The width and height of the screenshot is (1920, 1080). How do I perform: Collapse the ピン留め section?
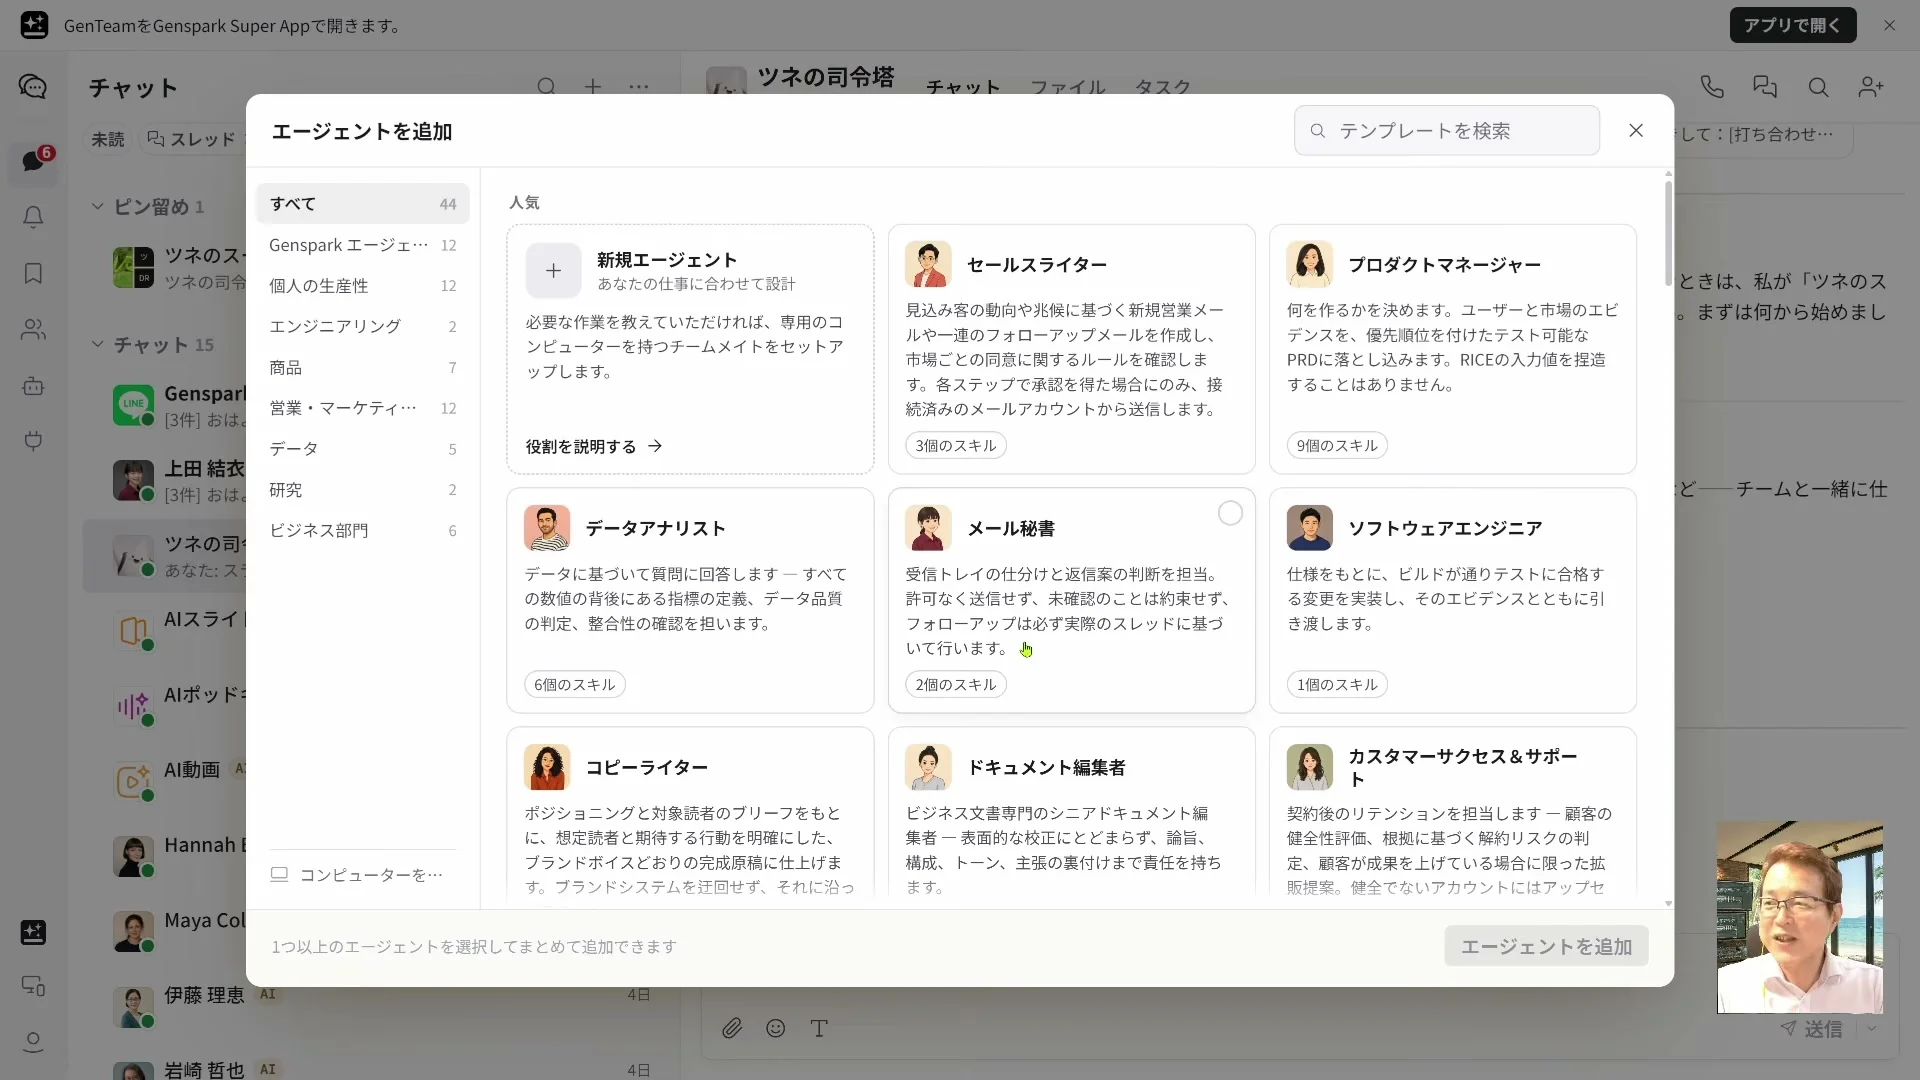(97, 206)
